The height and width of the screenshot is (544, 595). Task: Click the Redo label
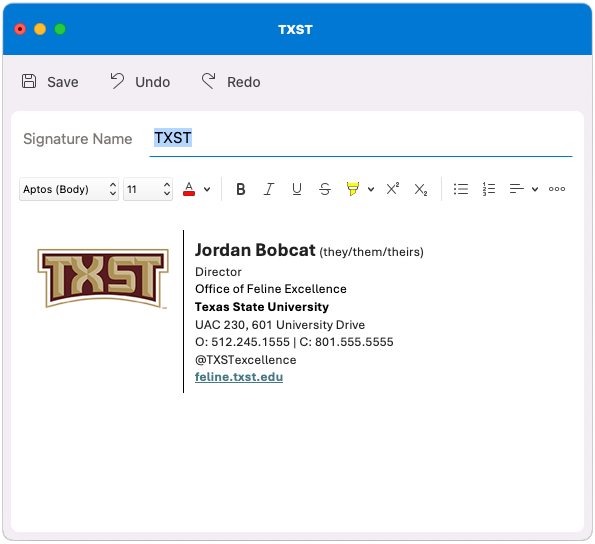(x=244, y=82)
